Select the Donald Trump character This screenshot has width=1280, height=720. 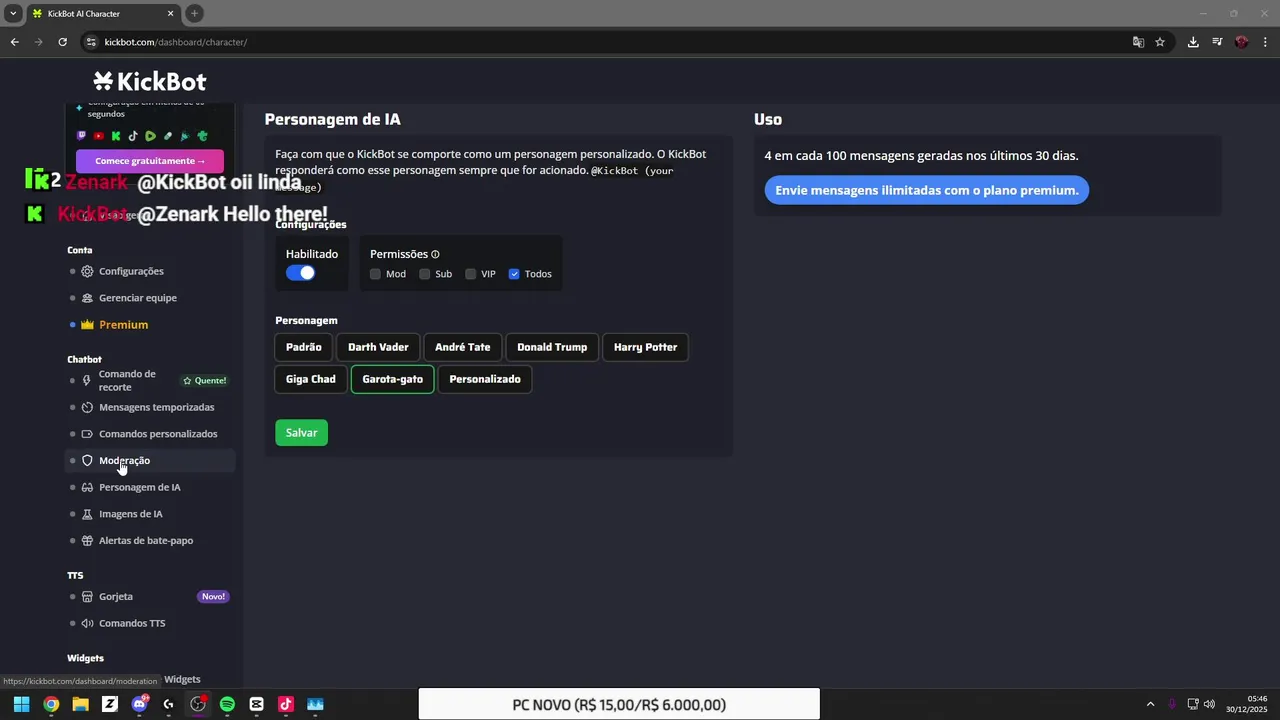552,347
